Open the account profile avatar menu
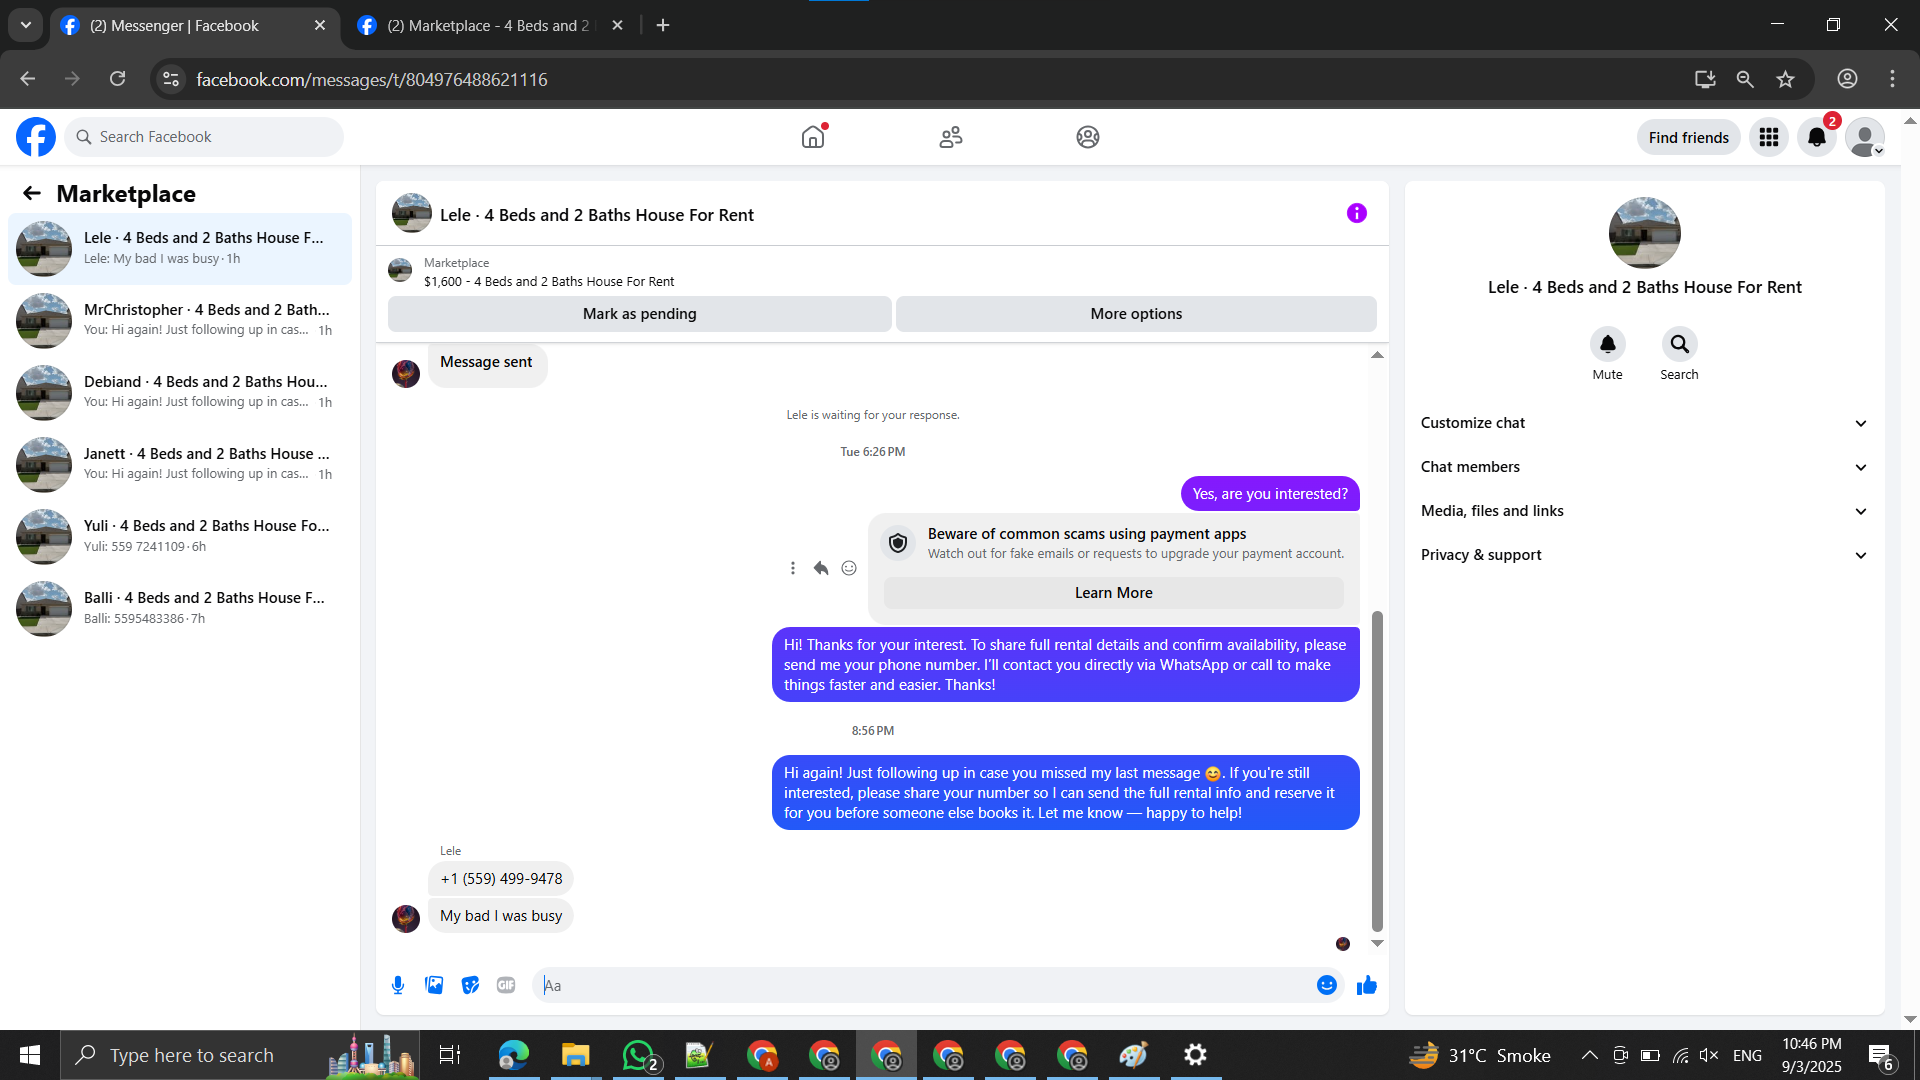 pyautogui.click(x=1865, y=137)
